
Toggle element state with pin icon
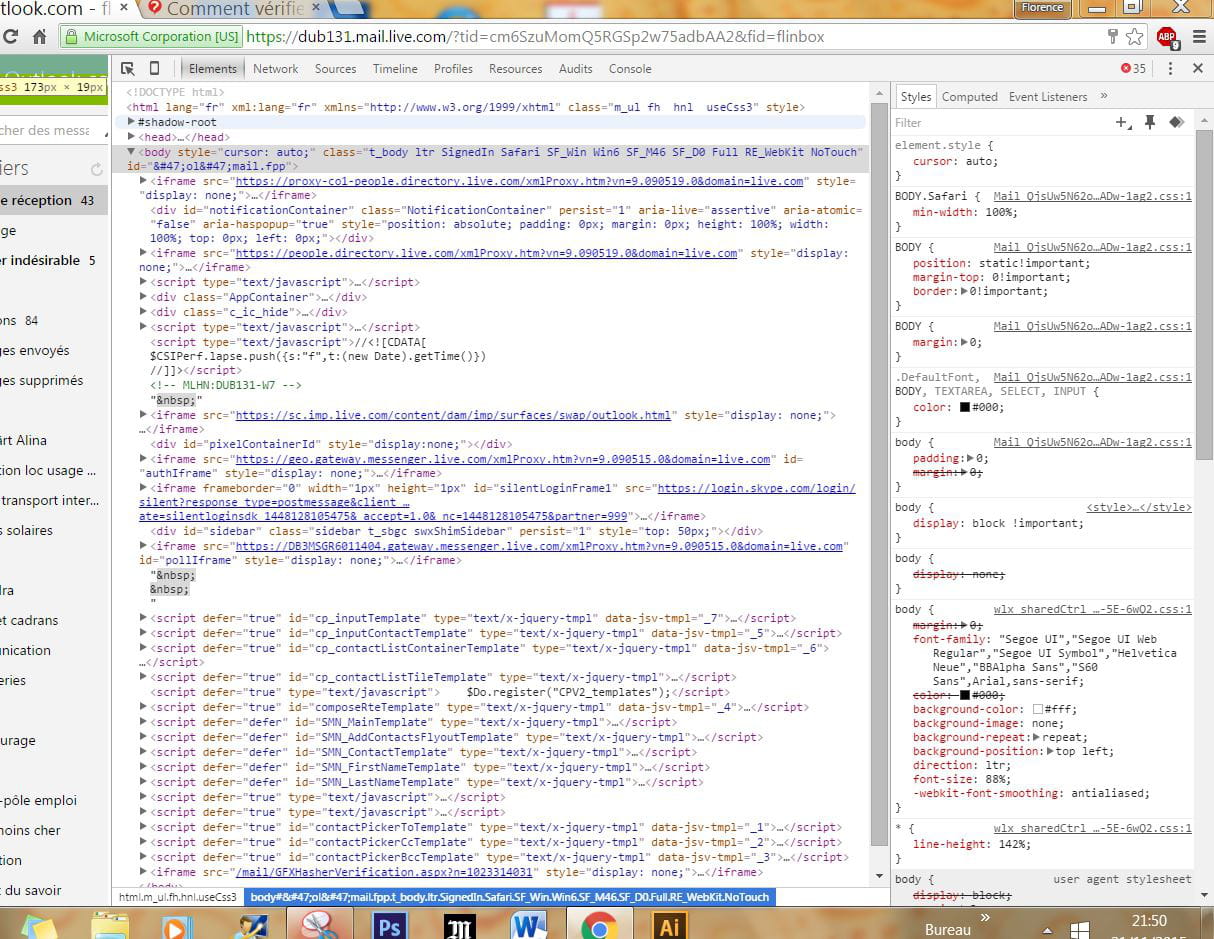(1150, 122)
